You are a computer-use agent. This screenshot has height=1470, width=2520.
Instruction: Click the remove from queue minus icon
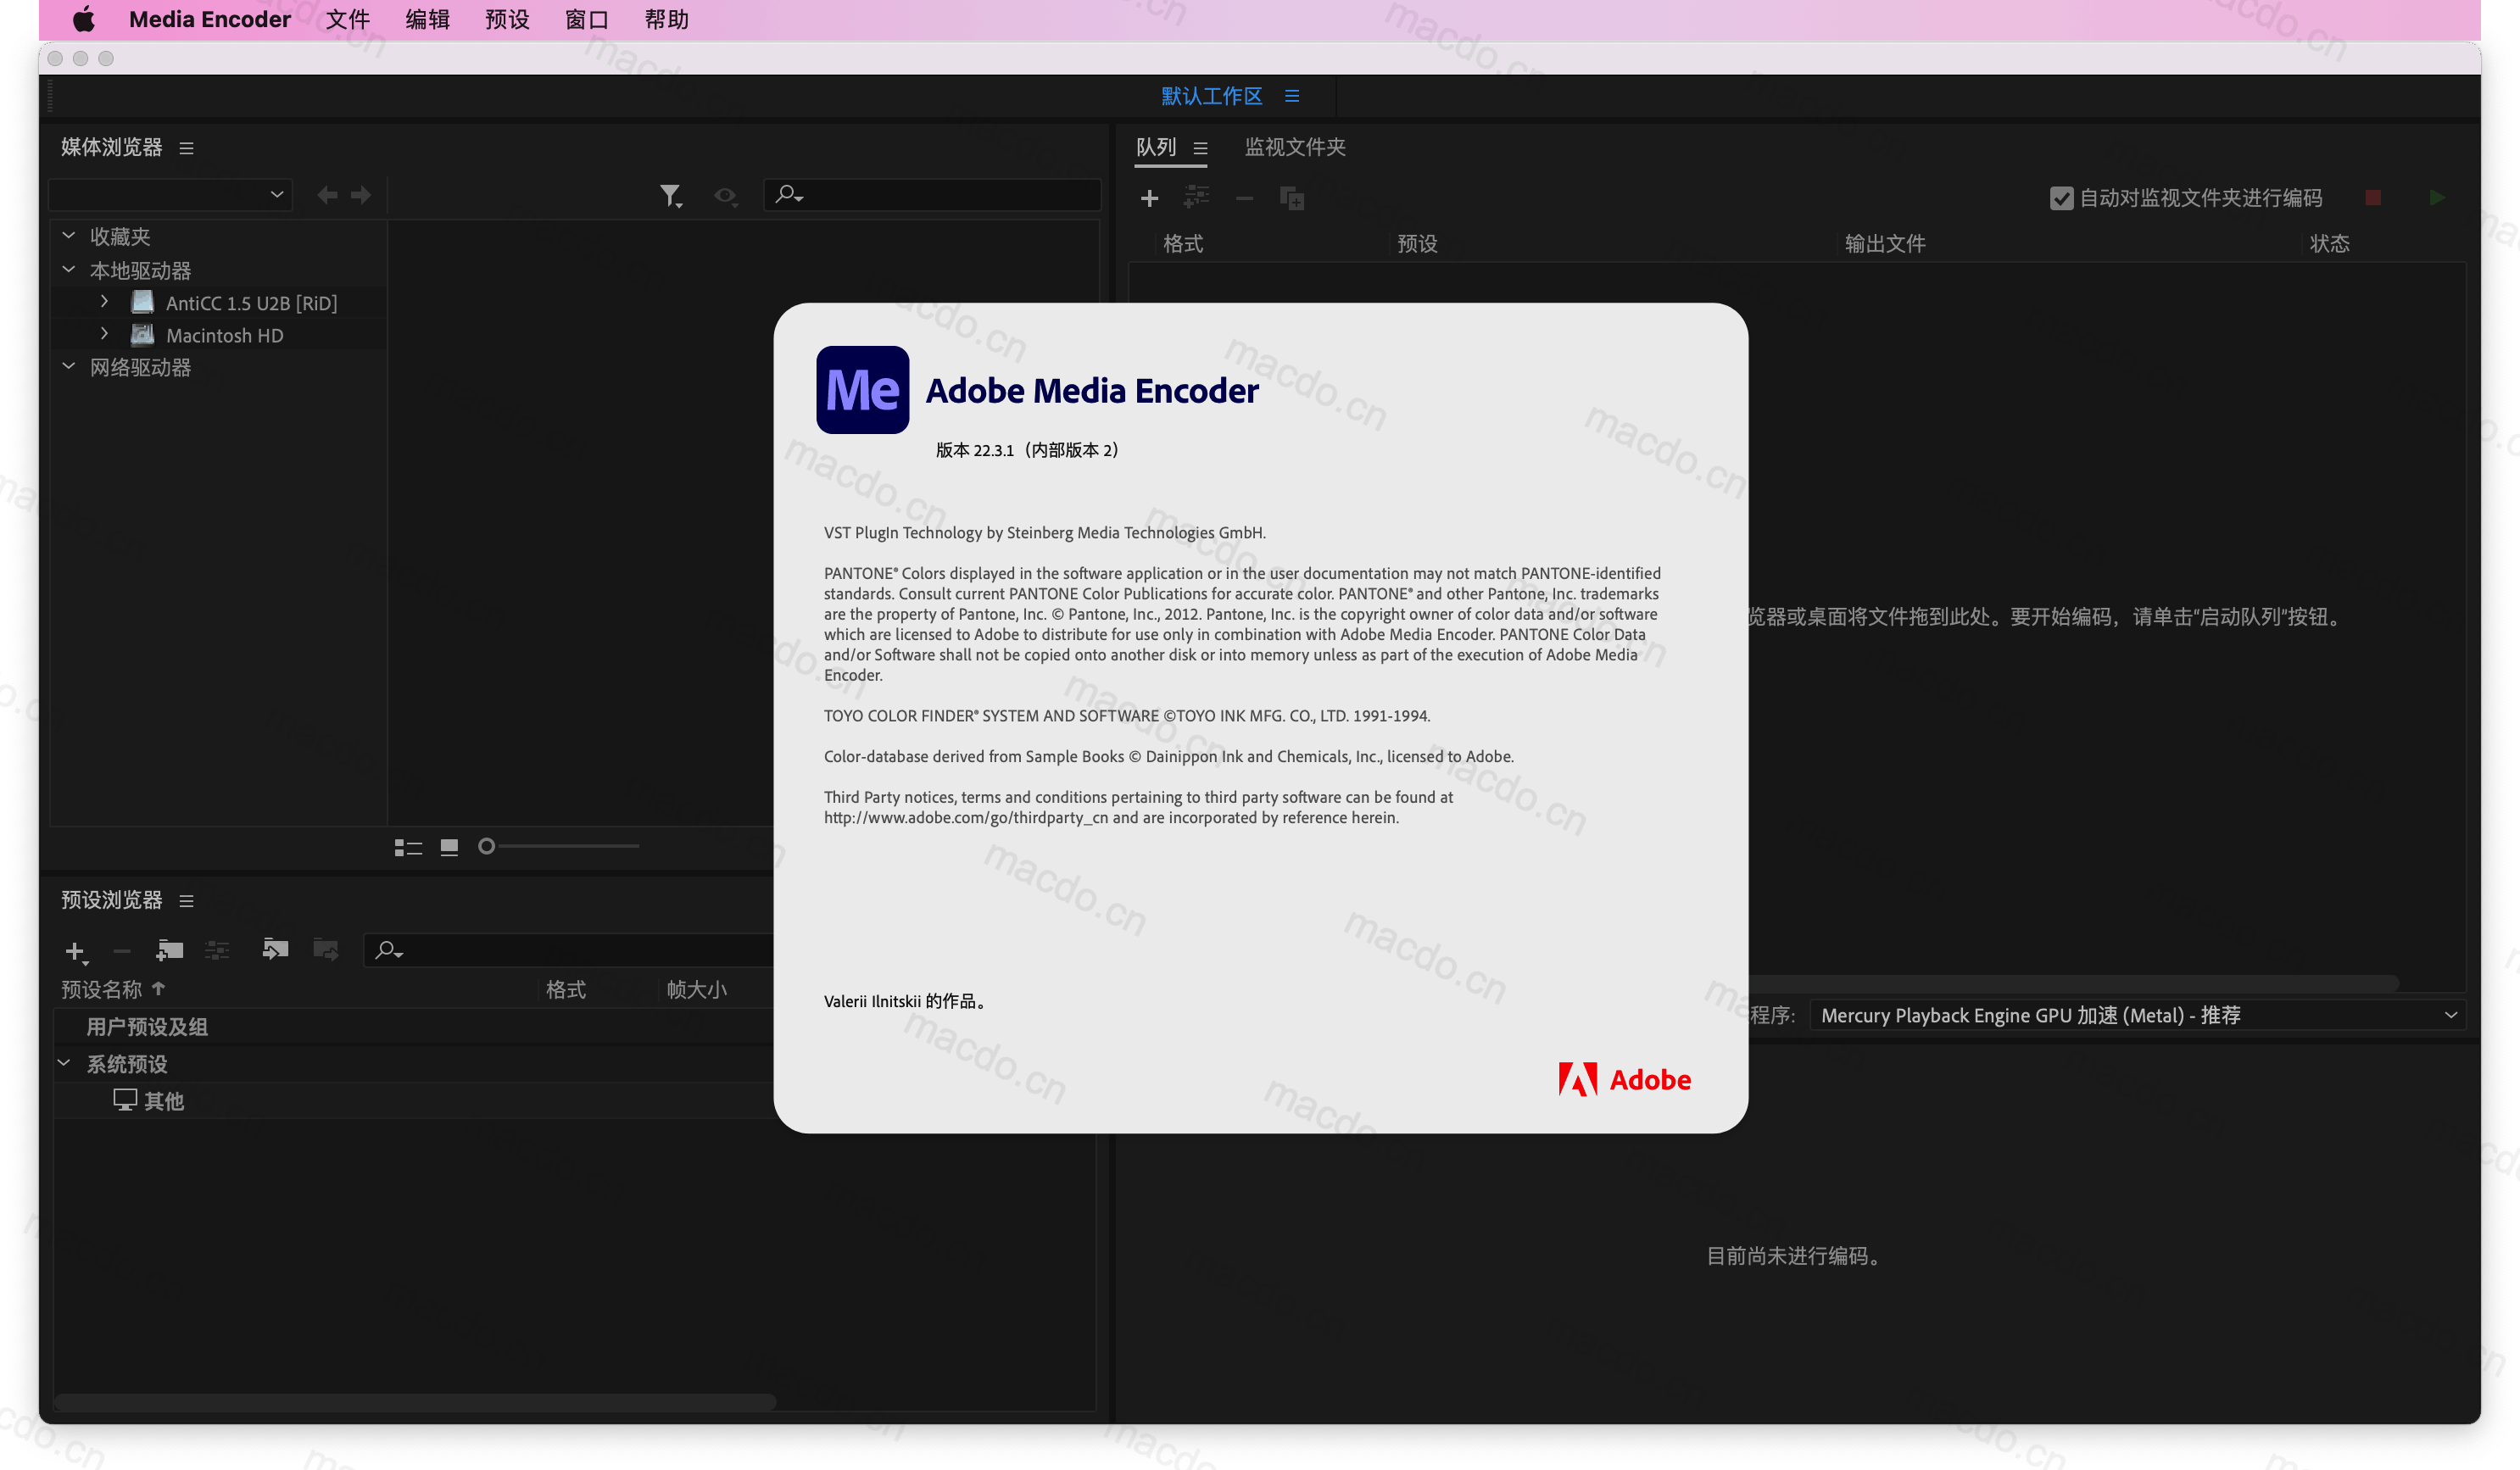coord(1244,198)
